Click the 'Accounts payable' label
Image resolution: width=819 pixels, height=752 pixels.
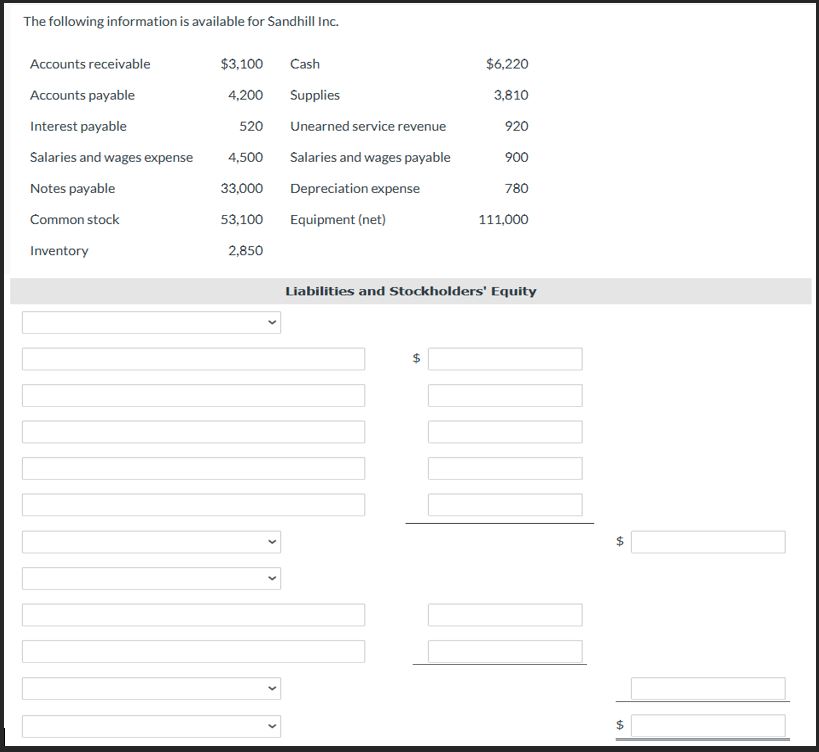click(x=82, y=96)
